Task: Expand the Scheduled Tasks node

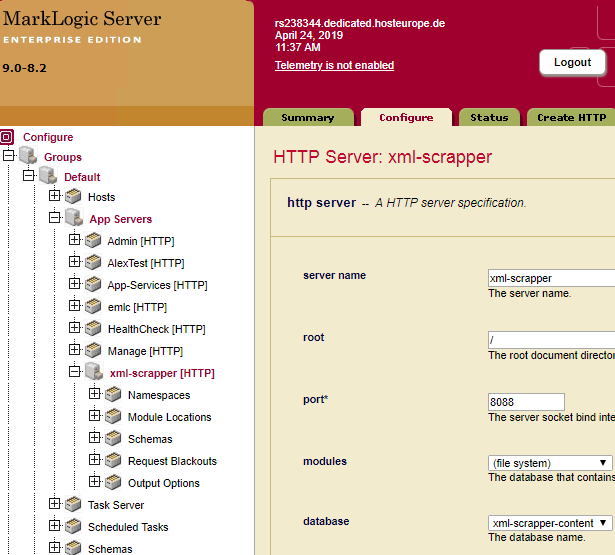Action: (x=55, y=525)
